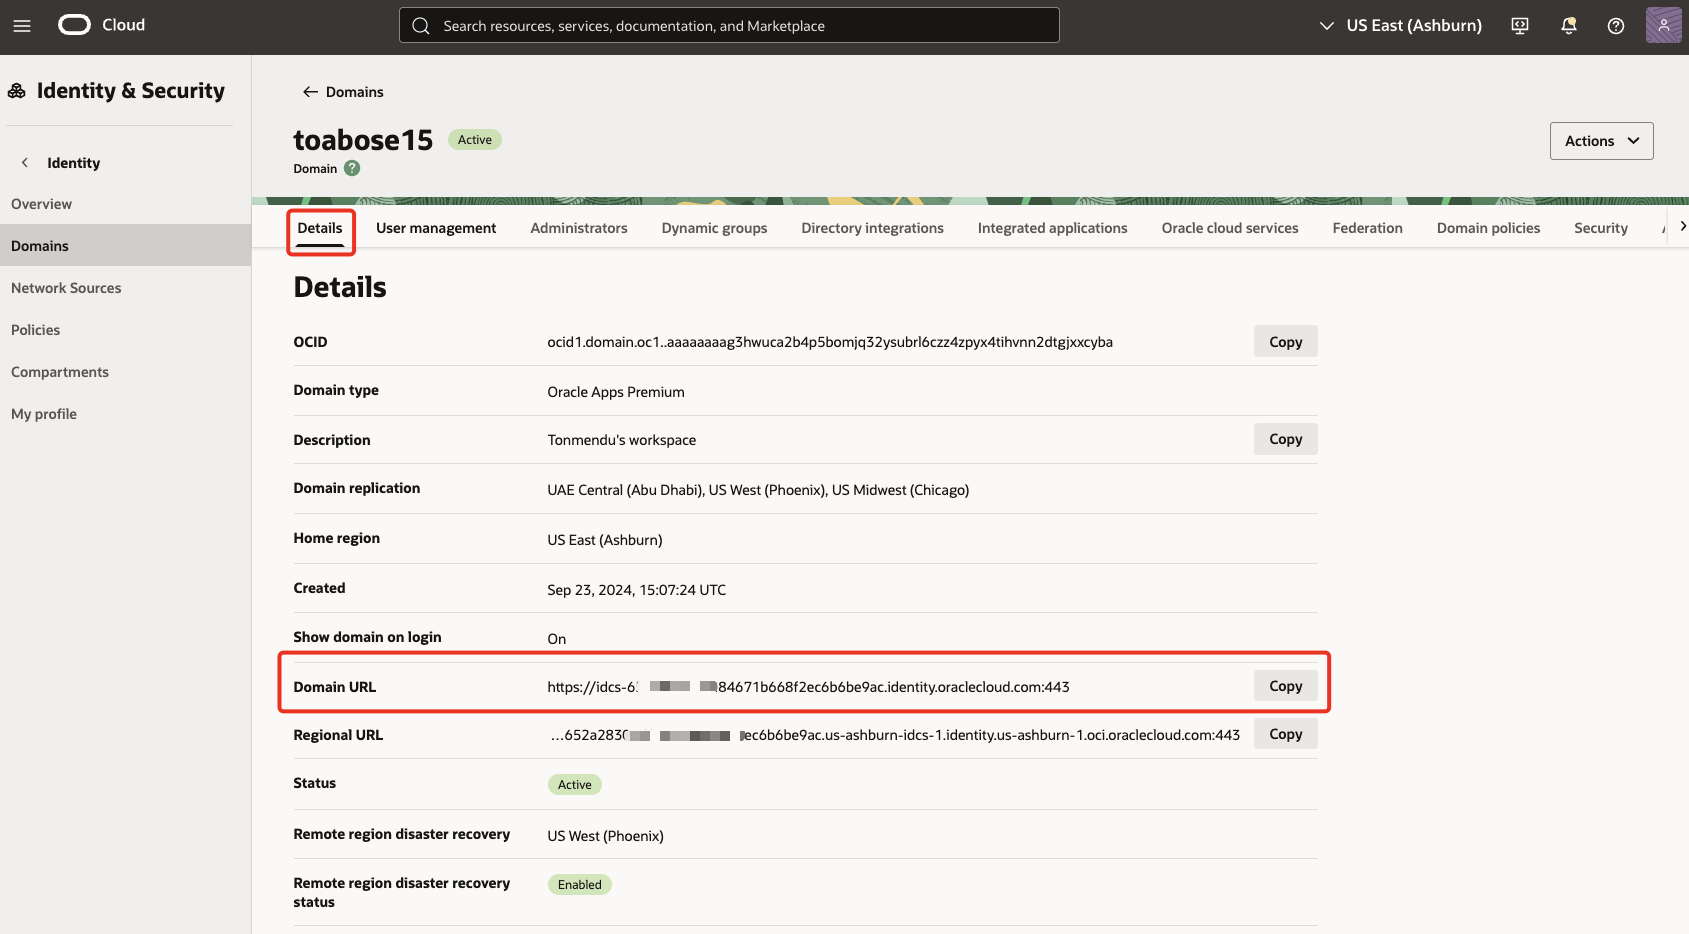This screenshot has width=1689, height=934.
Task: Copy the Domain URL
Action: tap(1285, 685)
